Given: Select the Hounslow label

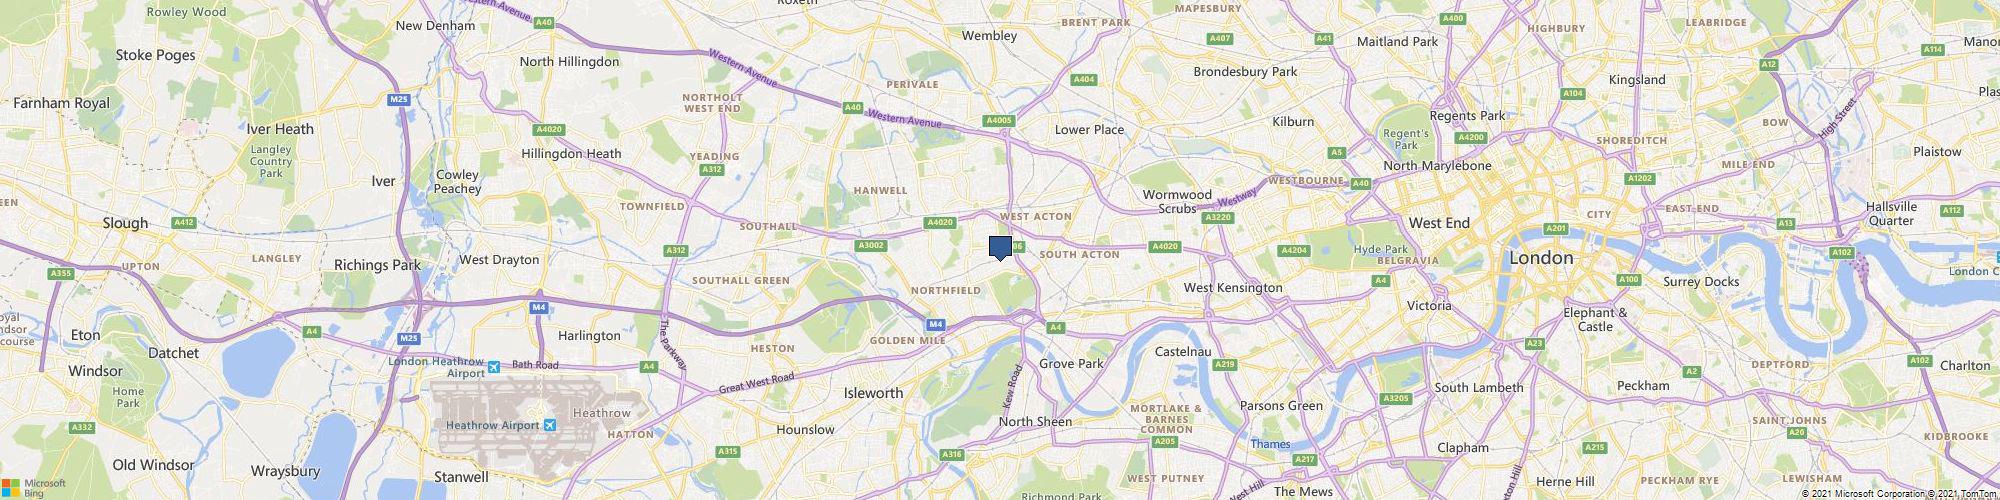Looking at the screenshot, I should pyautogui.click(x=805, y=430).
